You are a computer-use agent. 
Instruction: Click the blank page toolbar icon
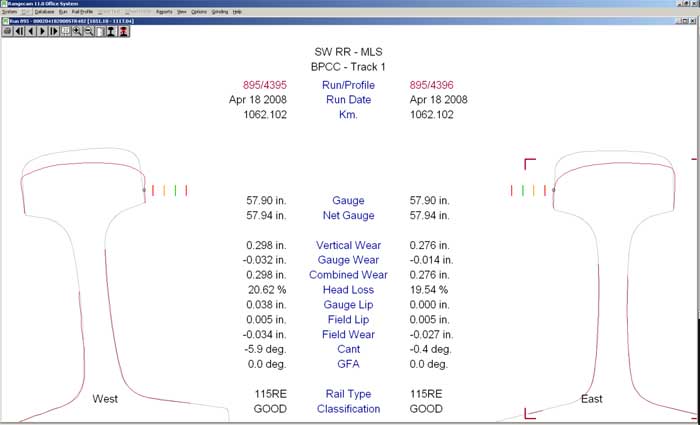click(x=100, y=31)
